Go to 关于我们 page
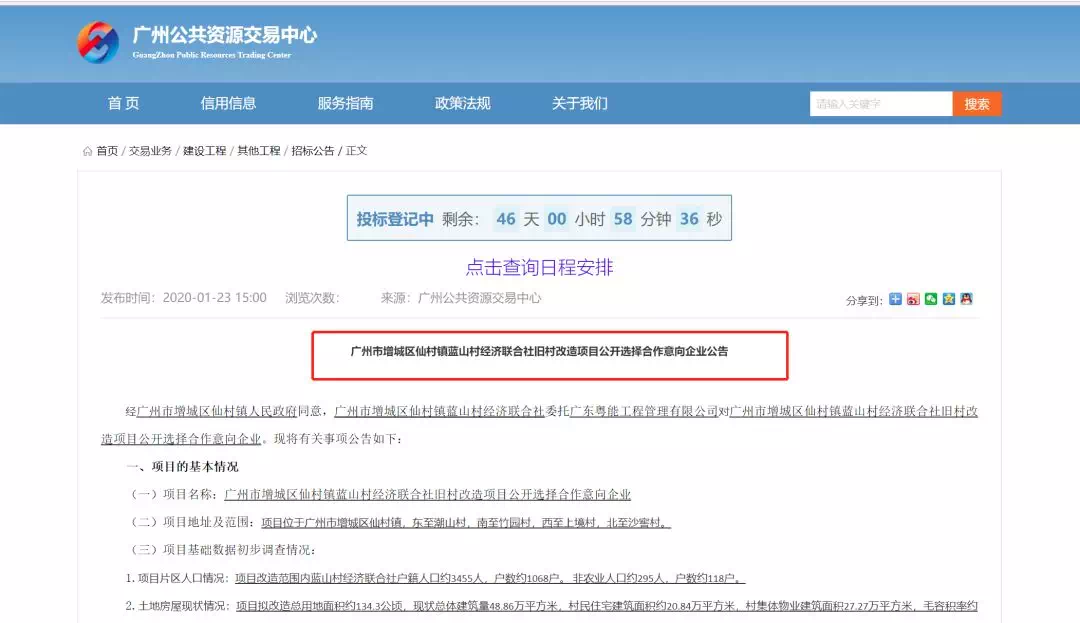The width and height of the screenshot is (1080, 623). (579, 103)
